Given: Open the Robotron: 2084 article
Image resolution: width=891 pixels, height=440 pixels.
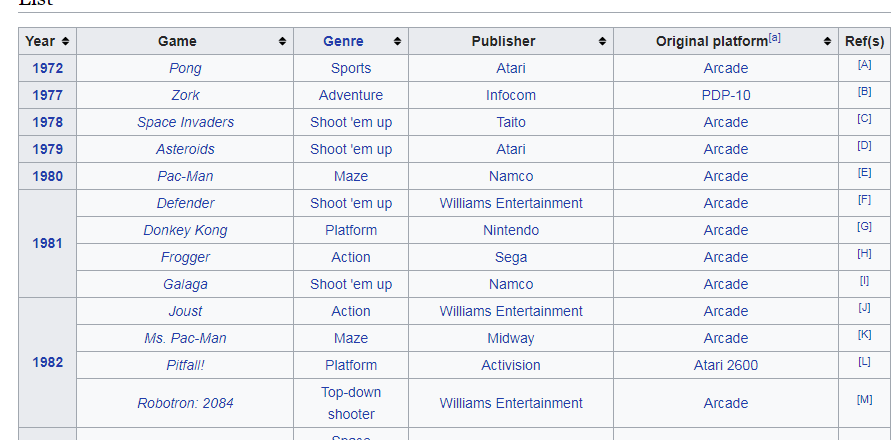Looking at the screenshot, I should coord(185,403).
